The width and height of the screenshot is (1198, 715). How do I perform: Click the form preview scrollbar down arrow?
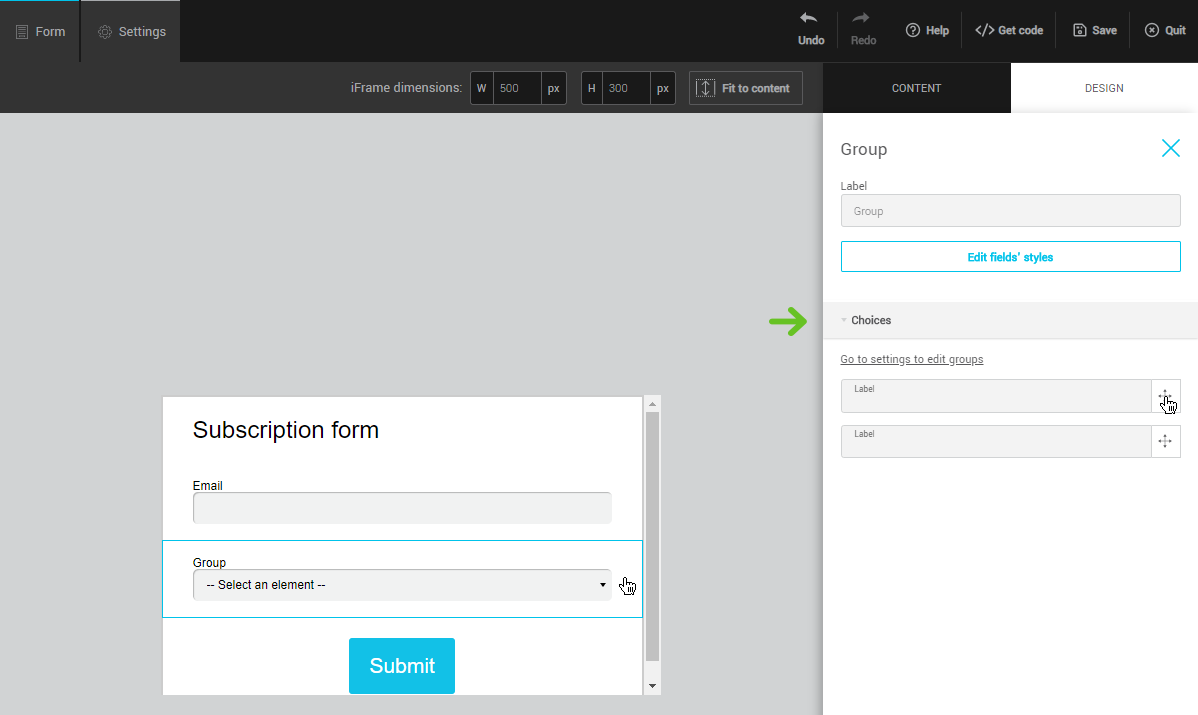point(652,686)
